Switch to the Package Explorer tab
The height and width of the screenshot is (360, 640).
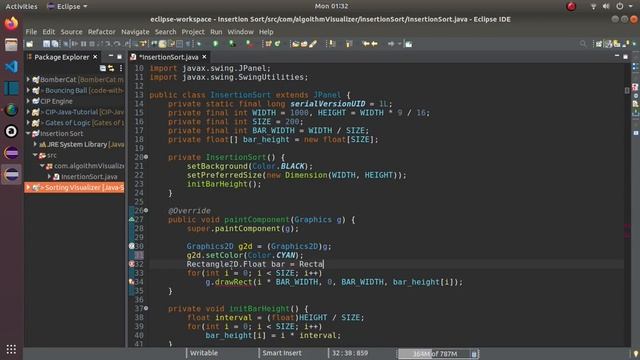point(62,57)
